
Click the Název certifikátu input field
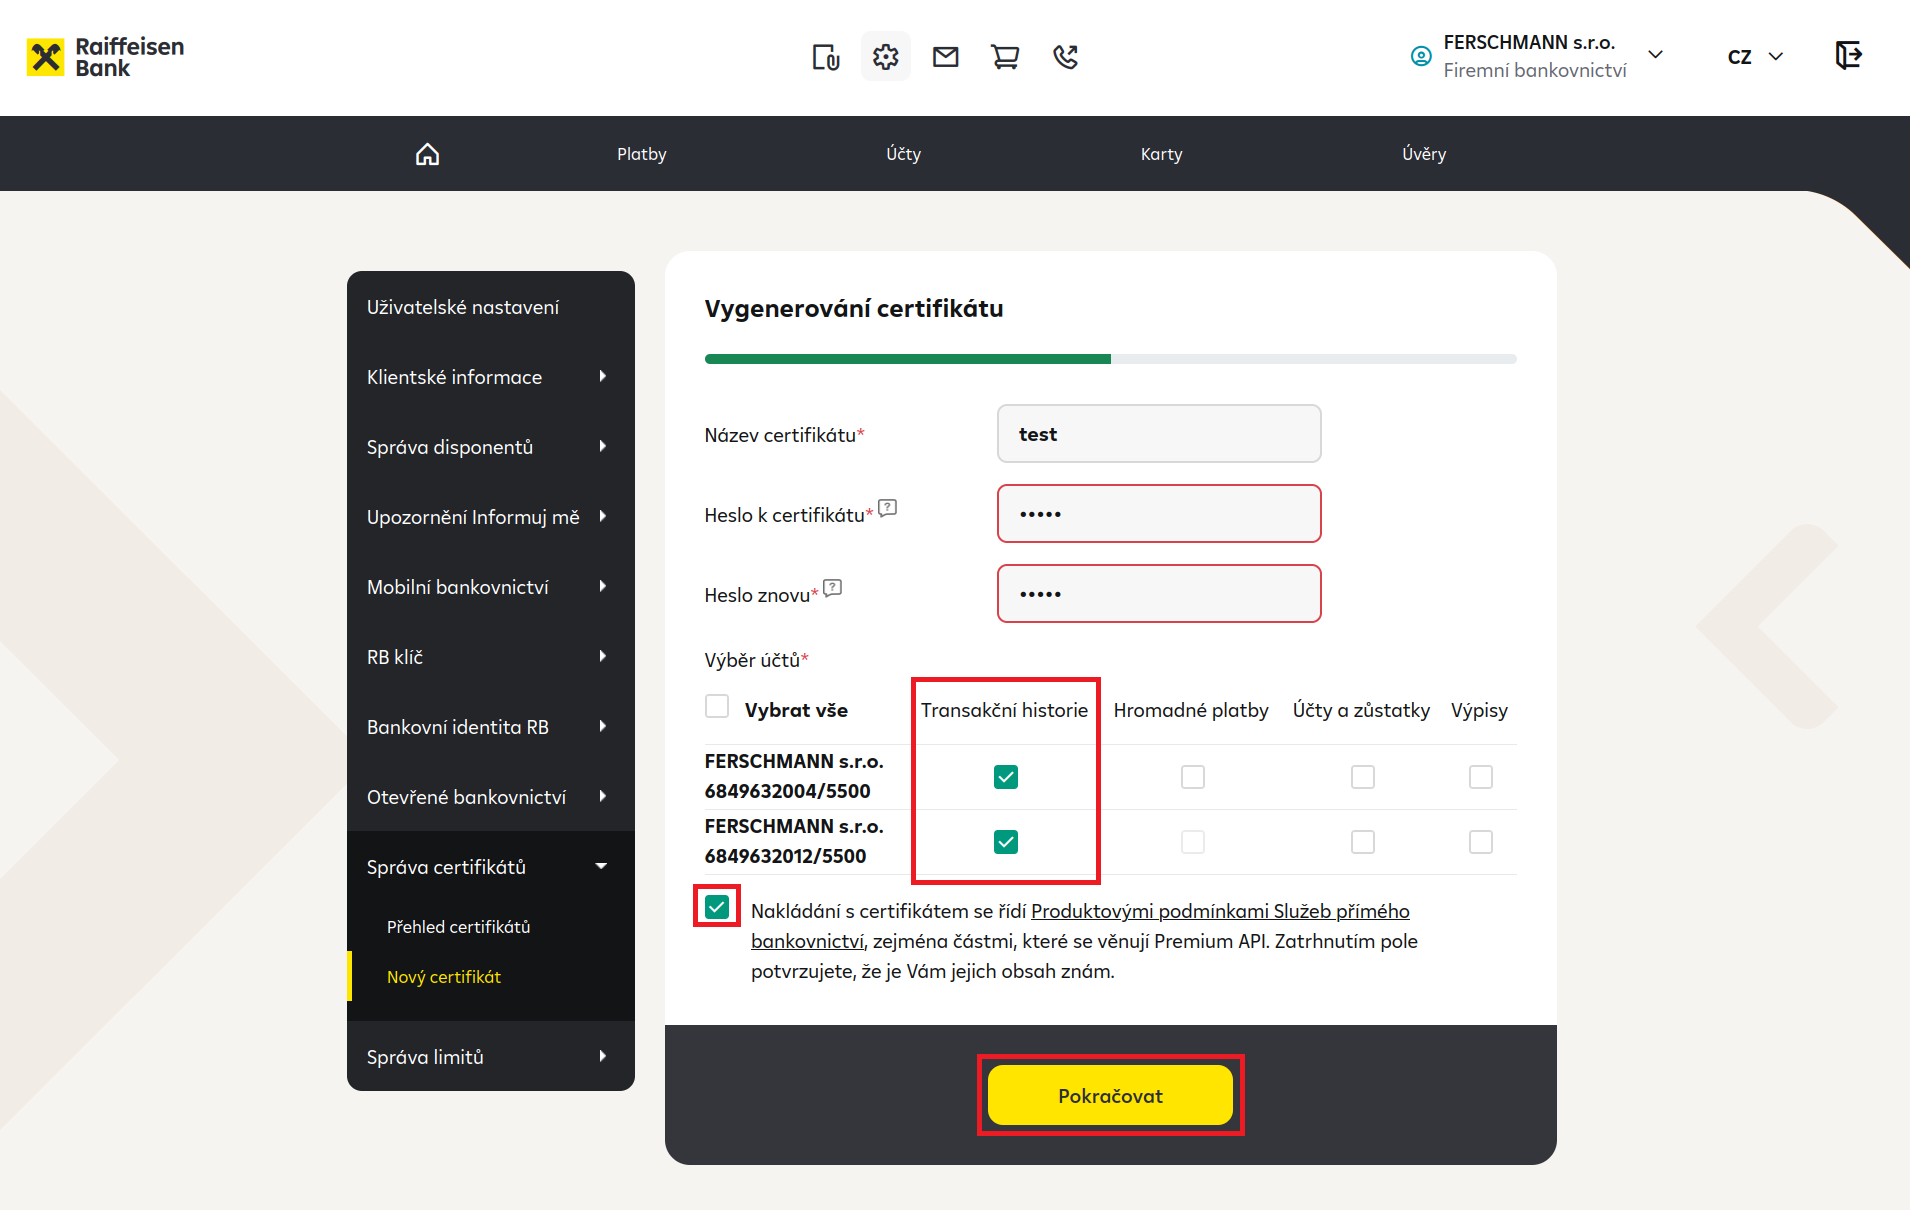(x=1159, y=434)
